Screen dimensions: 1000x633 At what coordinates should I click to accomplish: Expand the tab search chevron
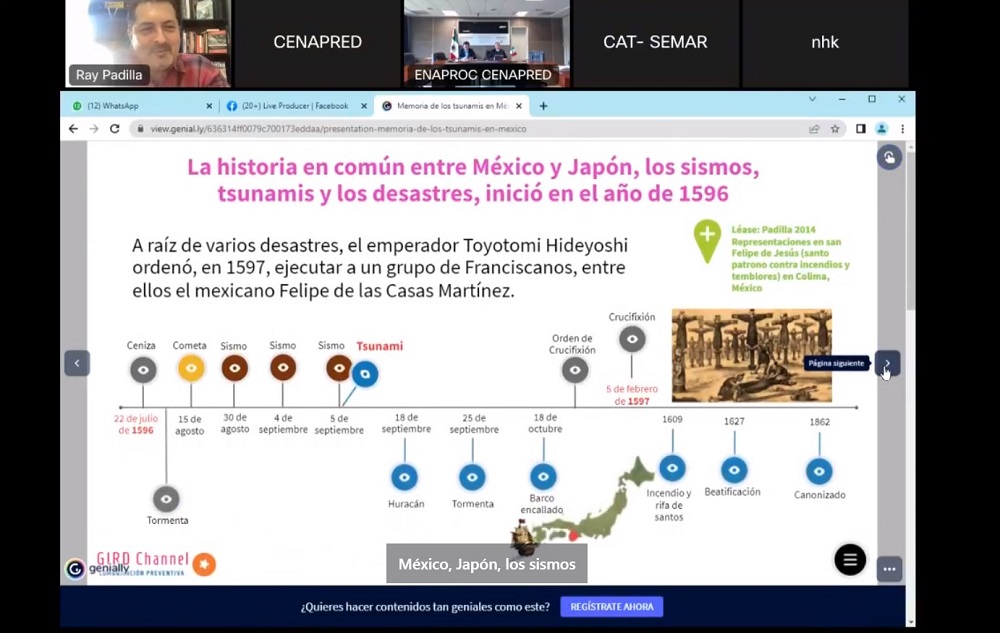[x=812, y=100]
